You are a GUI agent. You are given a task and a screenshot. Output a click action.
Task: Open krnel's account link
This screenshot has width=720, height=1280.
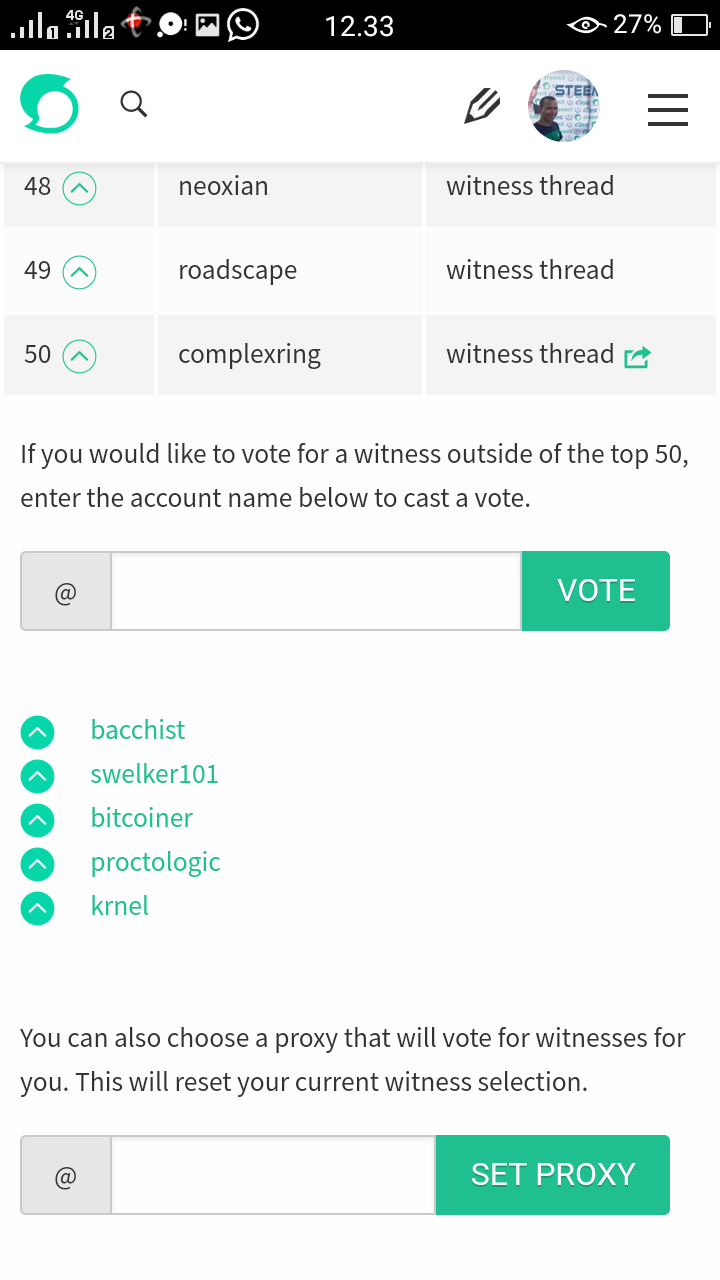[120, 906]
